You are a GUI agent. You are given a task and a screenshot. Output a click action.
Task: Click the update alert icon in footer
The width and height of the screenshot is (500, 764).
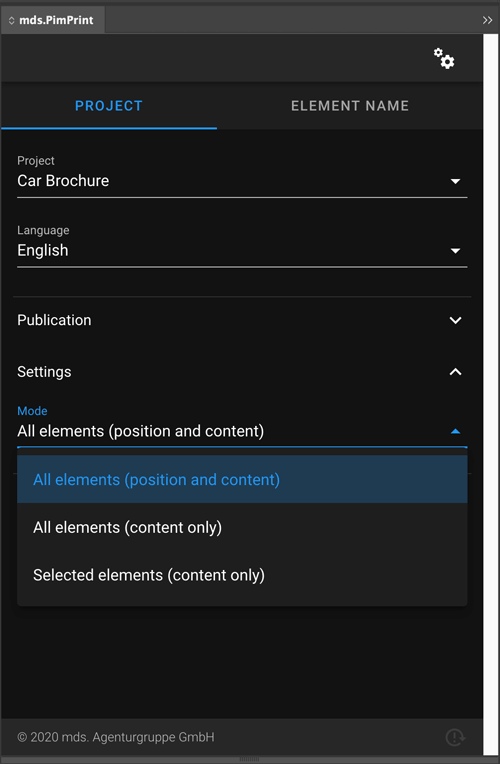point(455,737)
